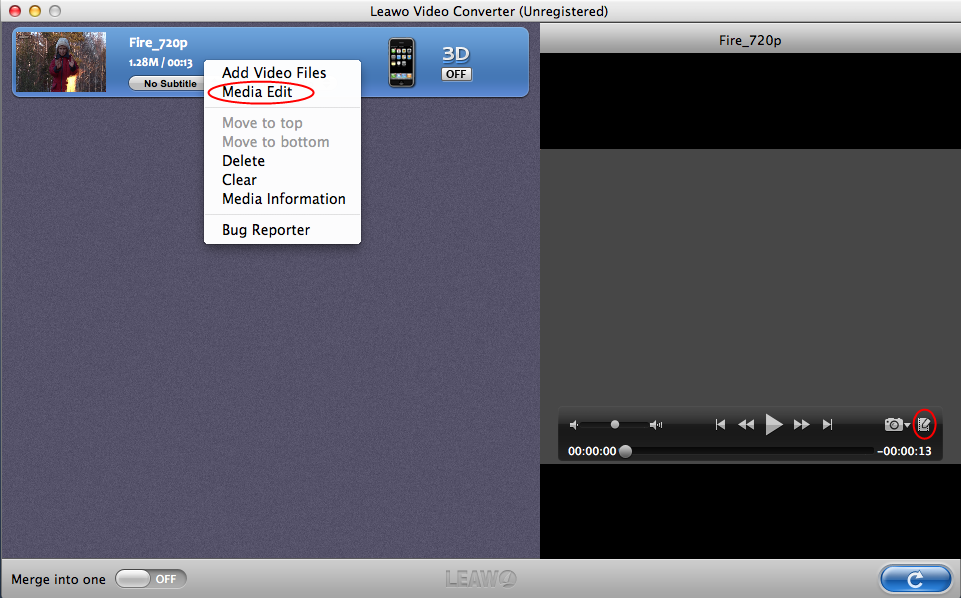
Task: Click the loud volume speaker icon
Action: tap(656, 425)
